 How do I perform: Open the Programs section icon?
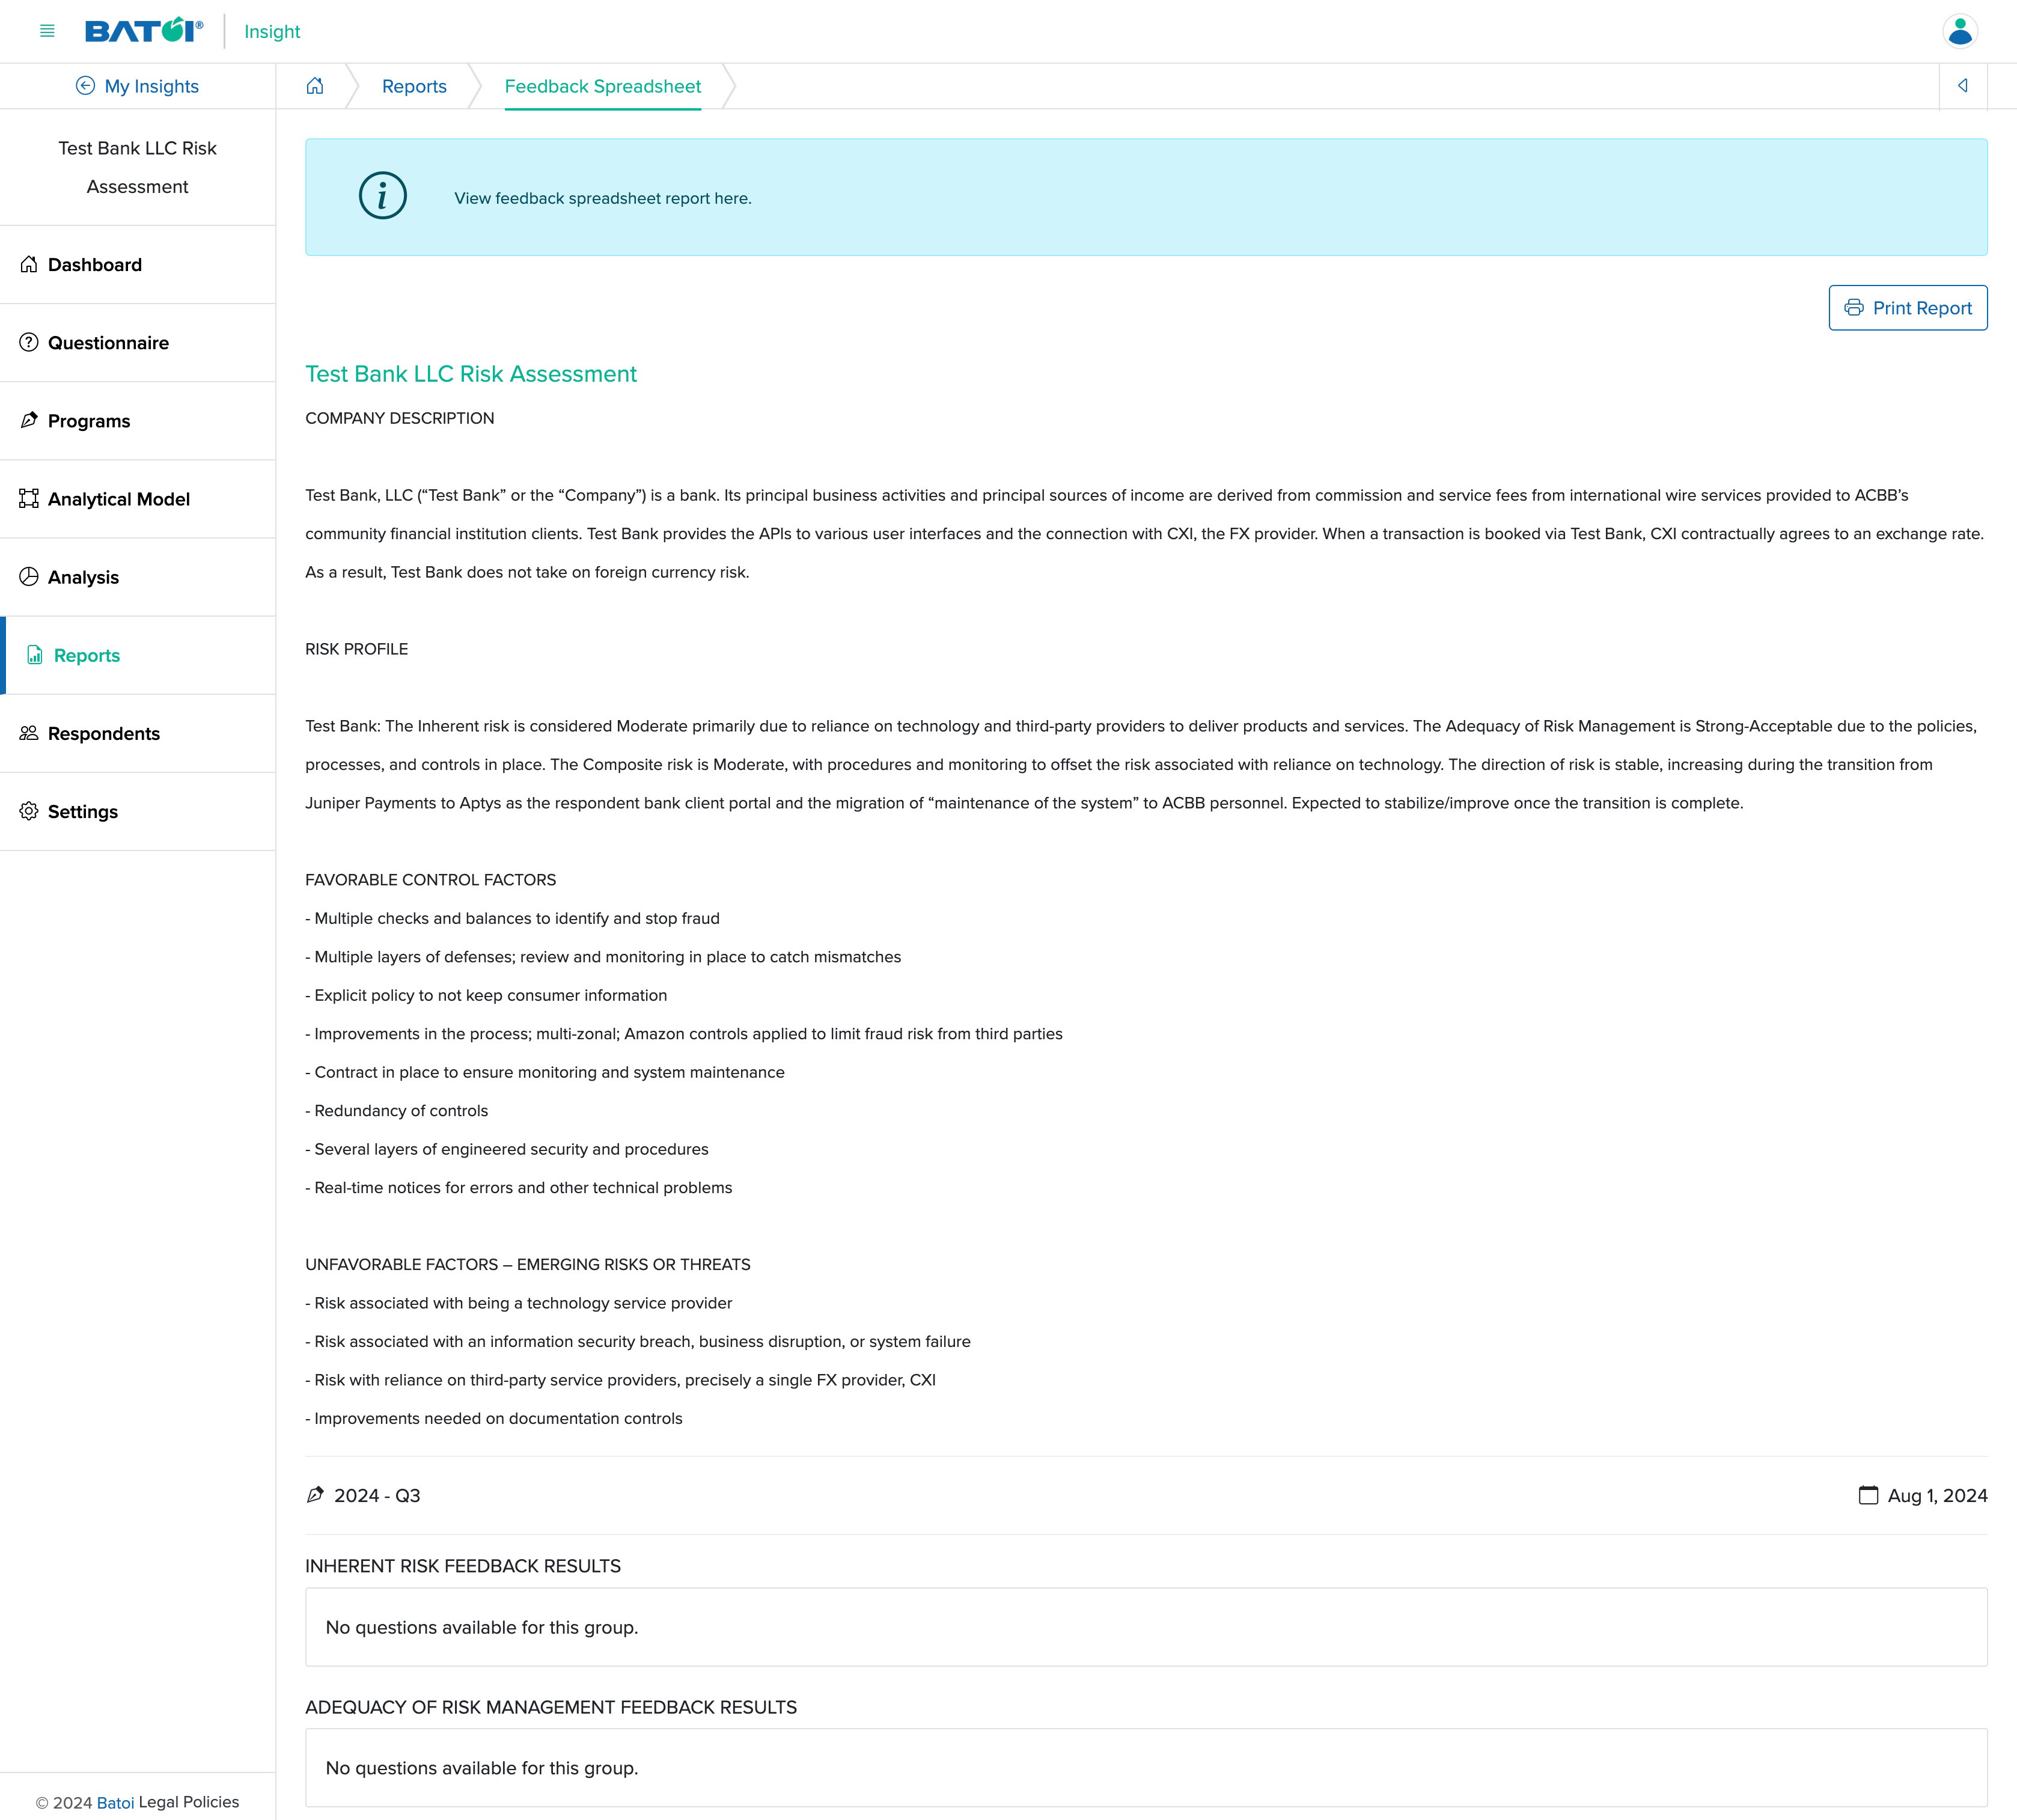(x=30, y=420)
